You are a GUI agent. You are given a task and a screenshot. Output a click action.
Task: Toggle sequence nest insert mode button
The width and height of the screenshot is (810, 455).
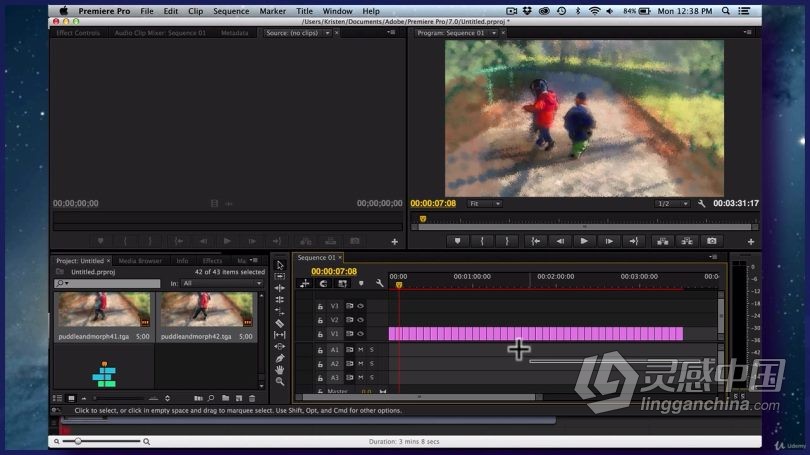coord(305,283)
